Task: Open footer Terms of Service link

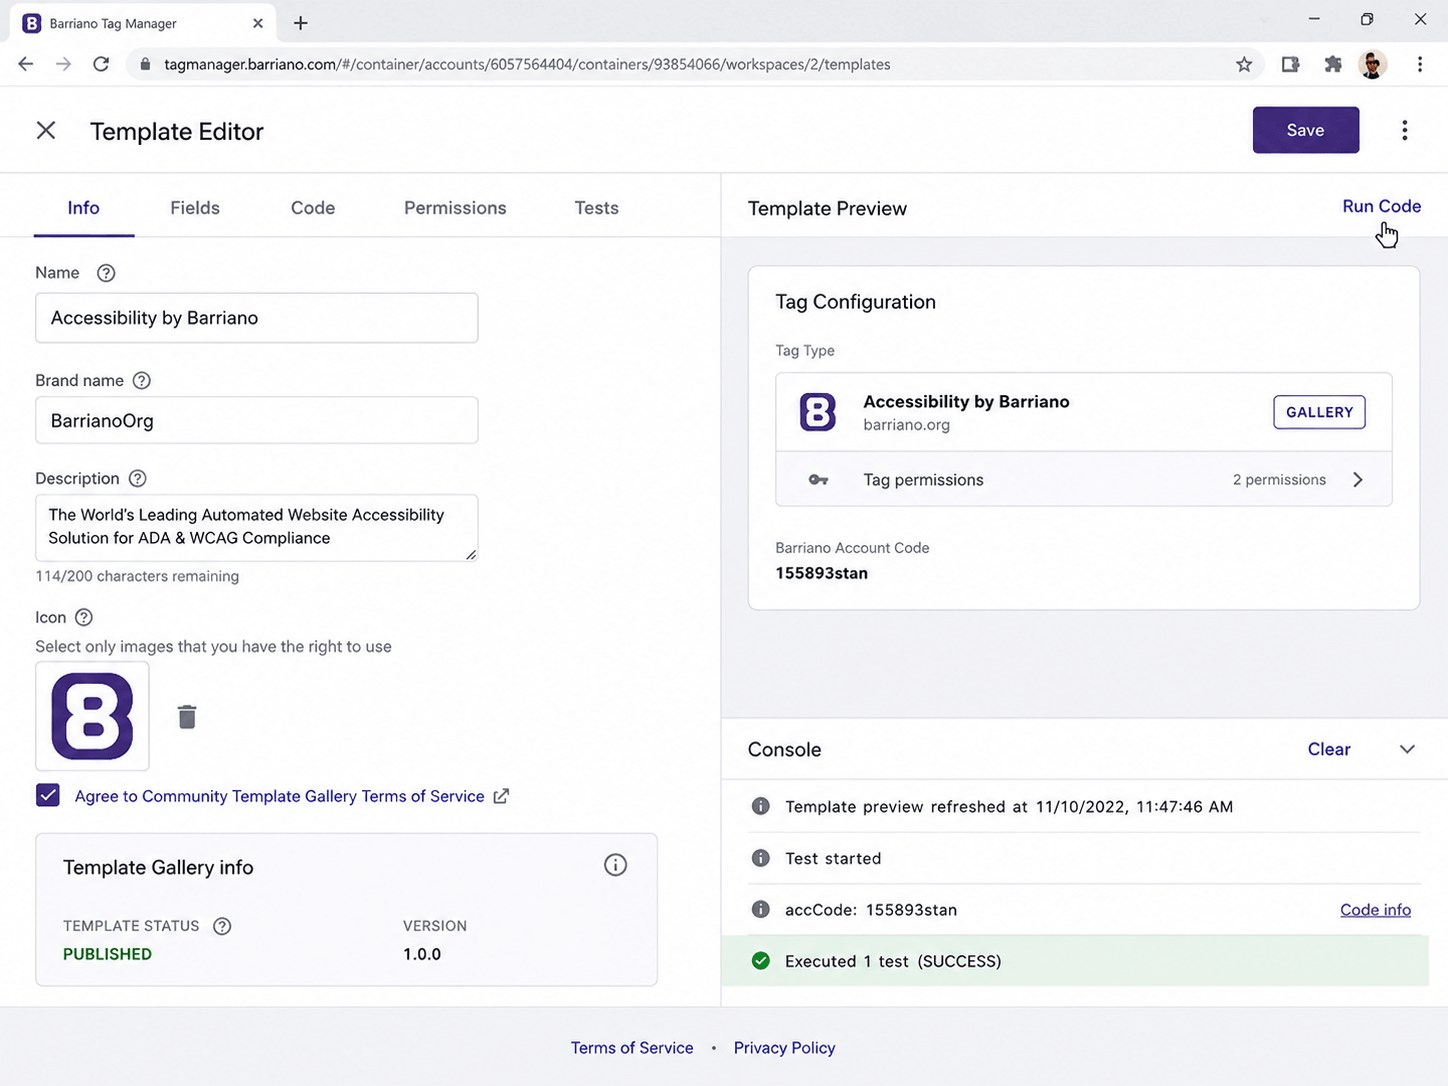Action: (632, 1047)
